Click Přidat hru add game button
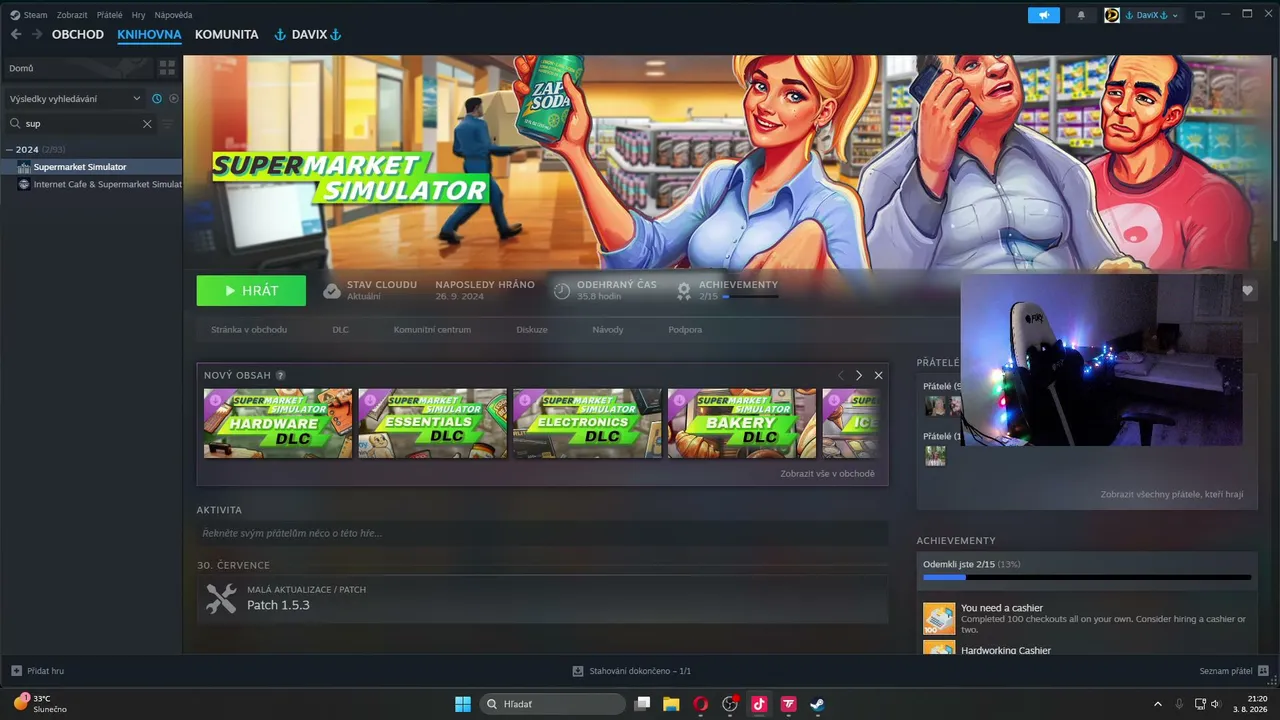1280x720 pixels. [38, 671]
